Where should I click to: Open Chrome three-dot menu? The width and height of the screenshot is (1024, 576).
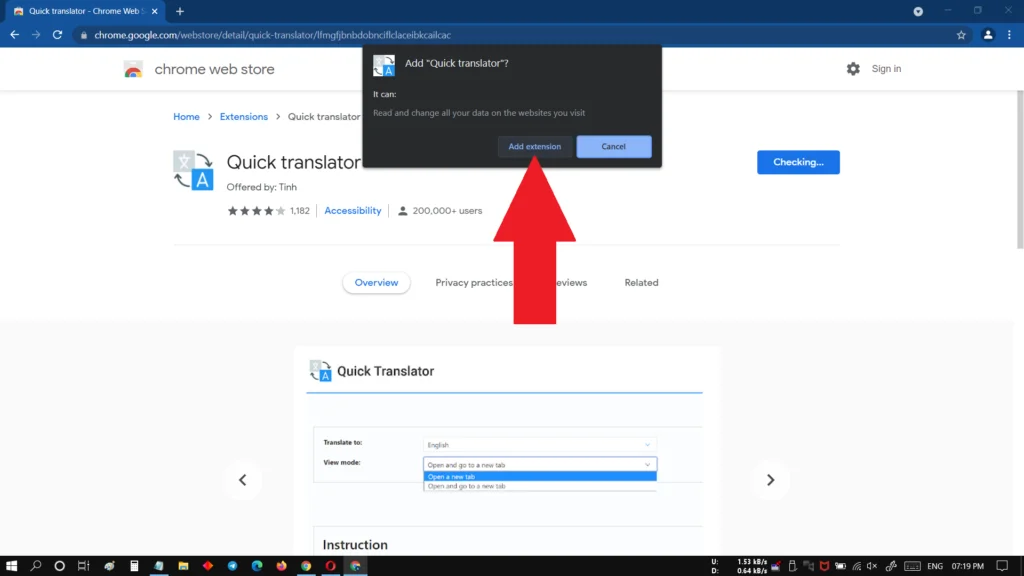coord(1009,35)
